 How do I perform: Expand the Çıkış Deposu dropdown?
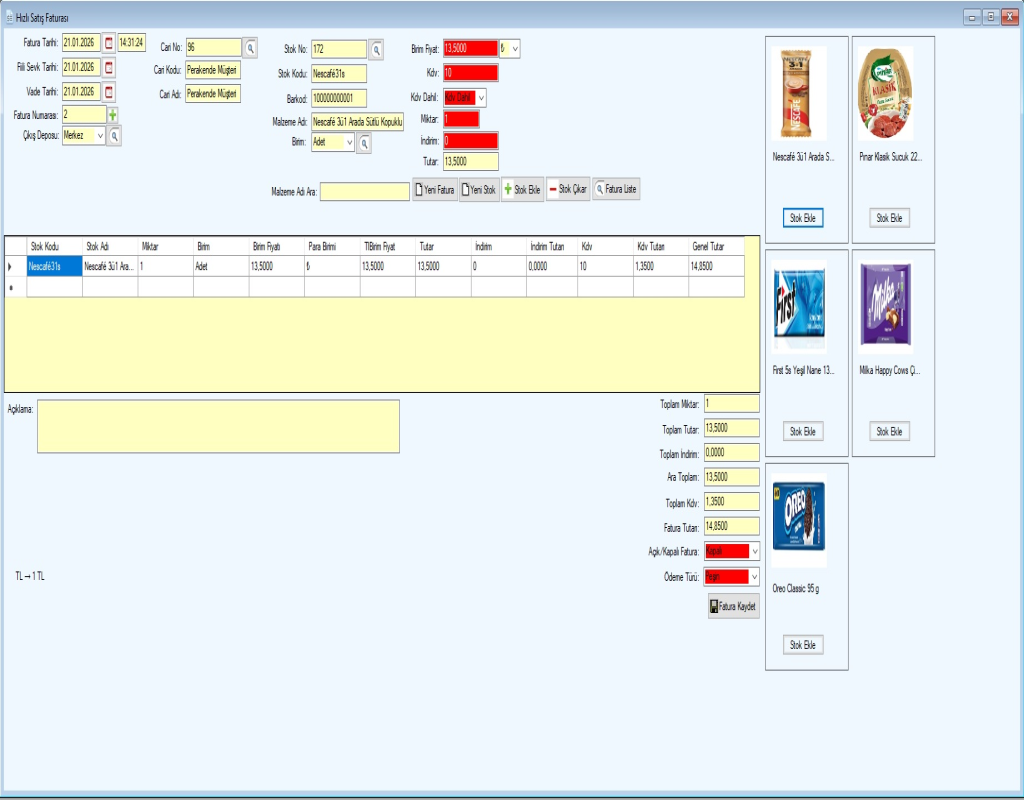click(99, 136)
